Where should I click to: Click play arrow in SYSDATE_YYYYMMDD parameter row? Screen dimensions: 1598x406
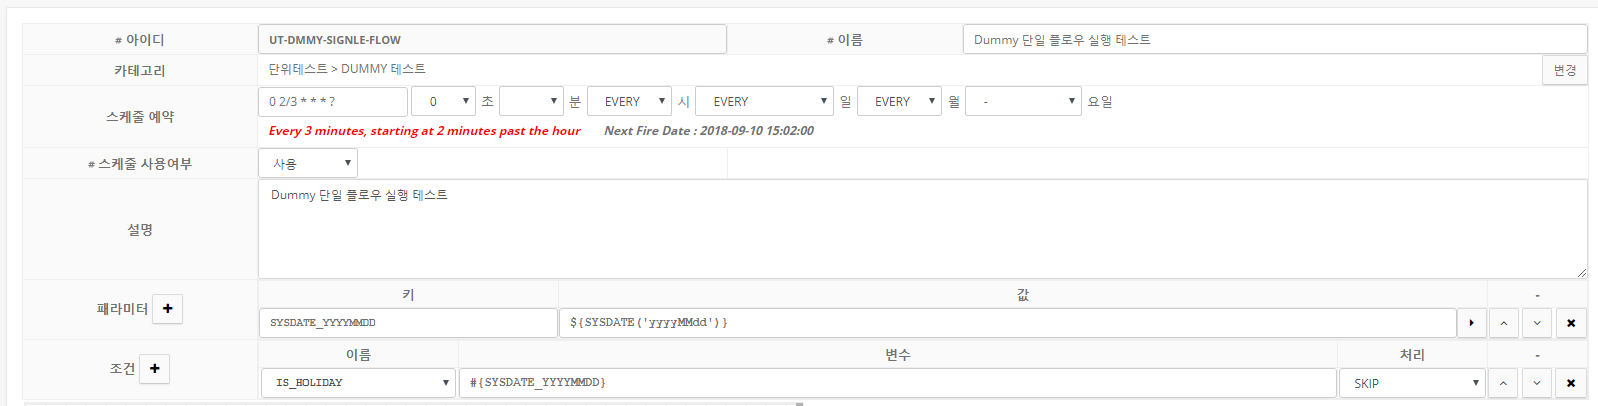click(1472, 323)
